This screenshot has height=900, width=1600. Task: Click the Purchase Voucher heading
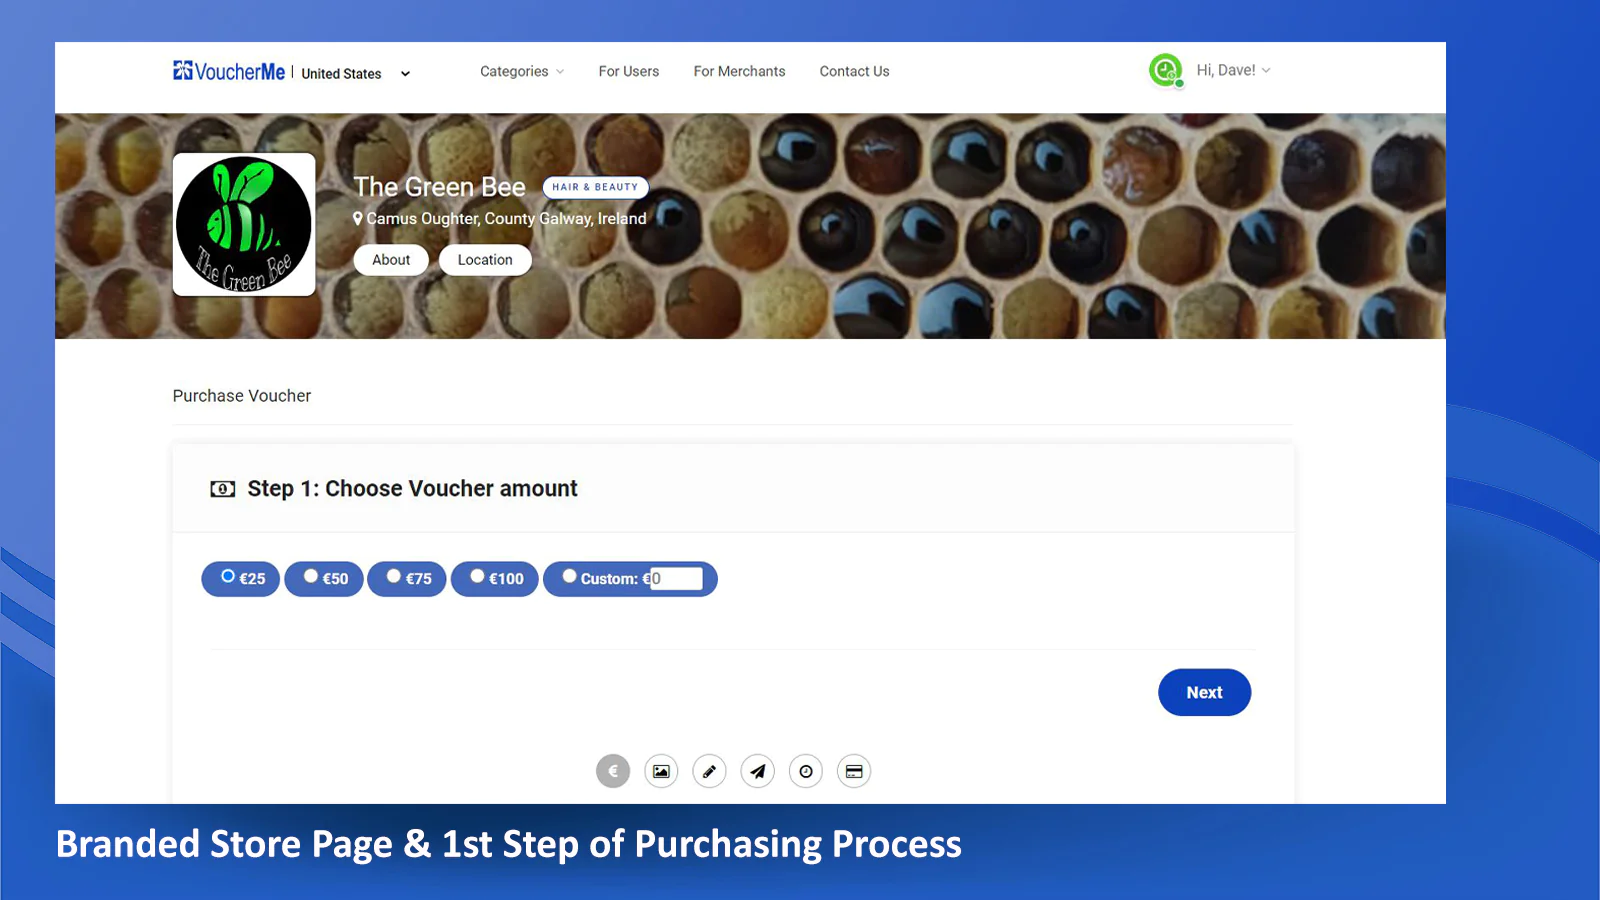click(x=242, y=396)
